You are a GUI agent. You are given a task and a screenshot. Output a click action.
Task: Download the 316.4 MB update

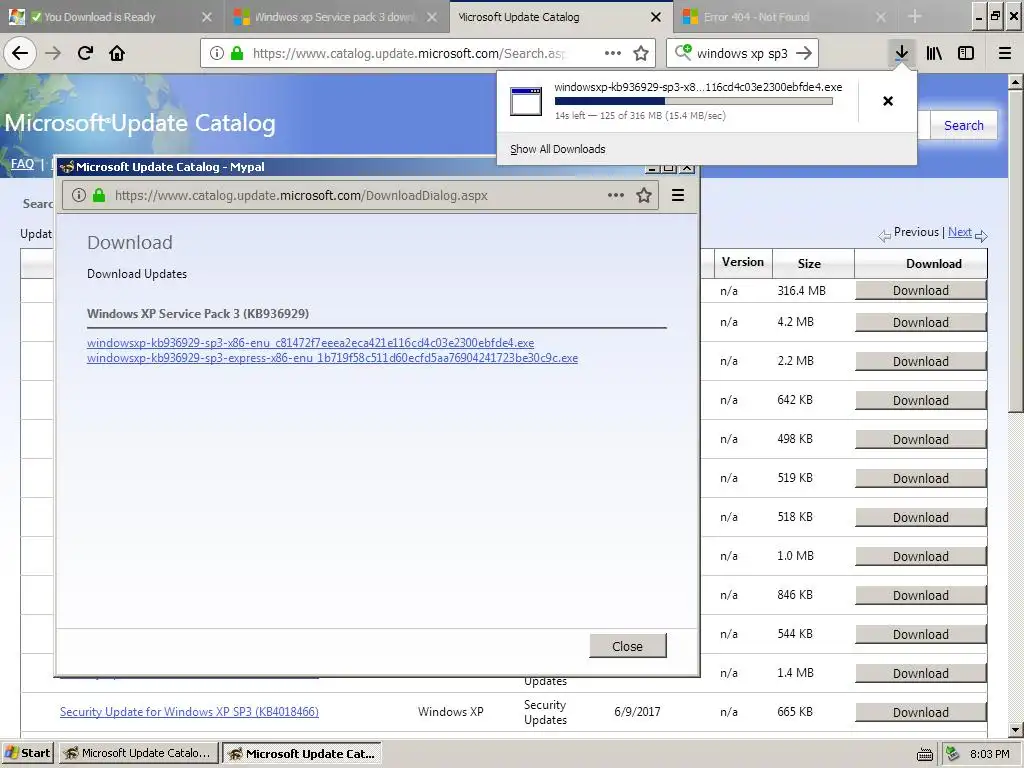[x=921, y=291]
